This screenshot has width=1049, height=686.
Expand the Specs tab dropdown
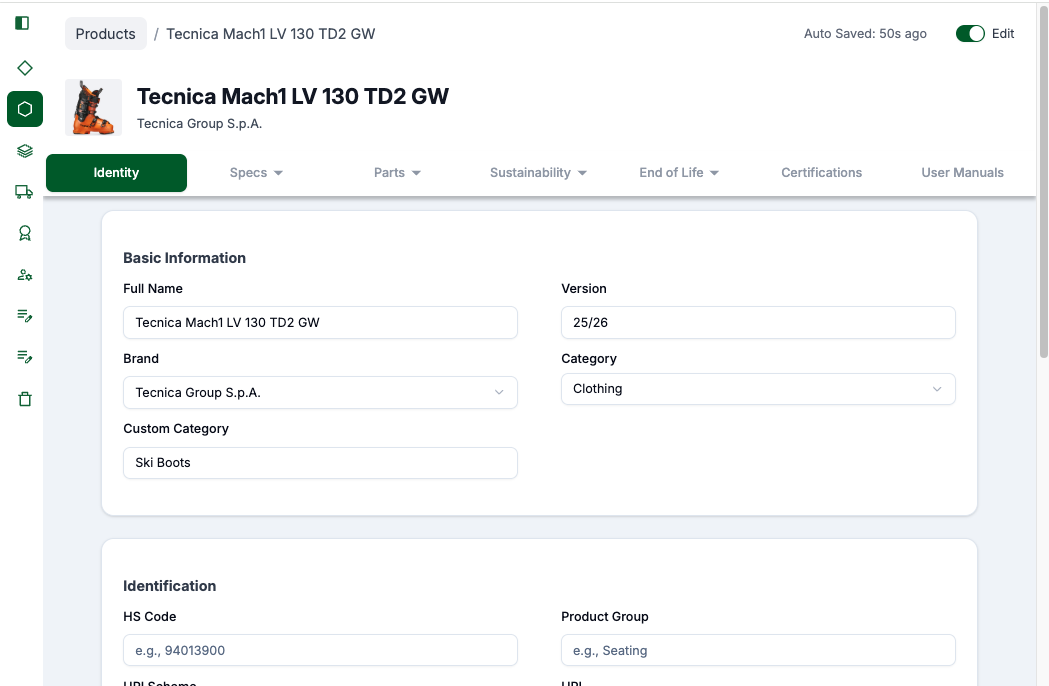click(256, 173)
